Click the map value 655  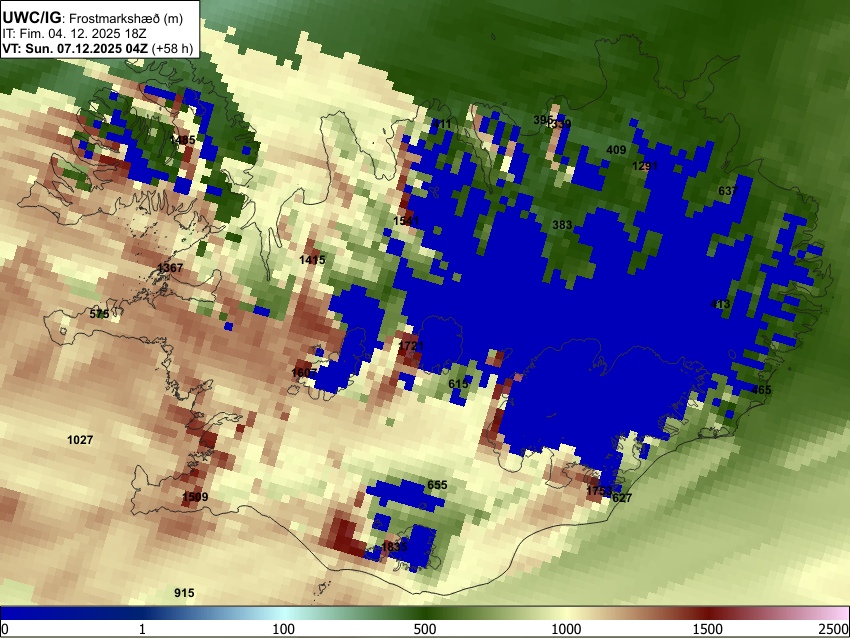pos(437,485)
